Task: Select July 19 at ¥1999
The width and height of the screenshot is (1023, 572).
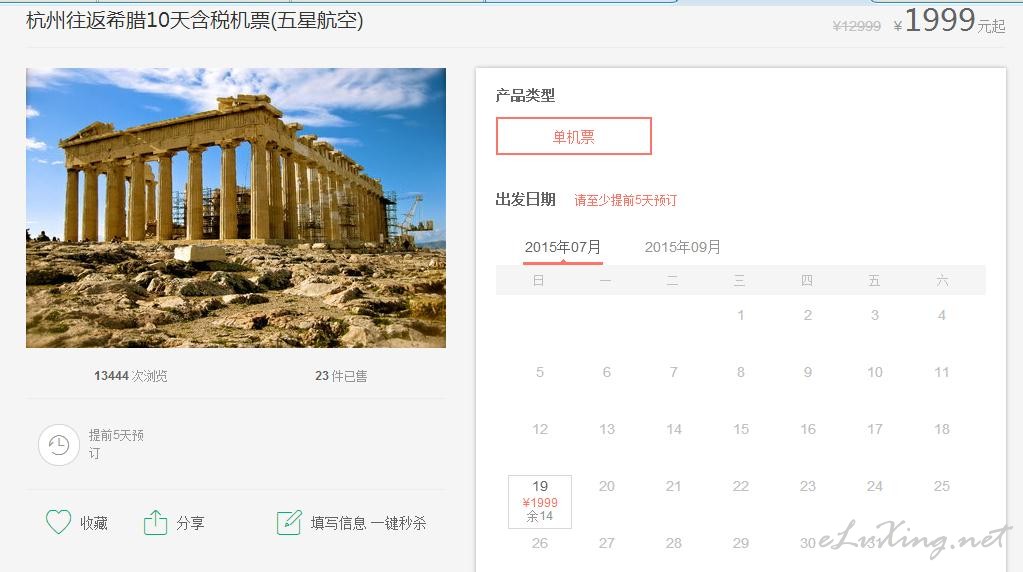Action: click(x=540, y=501)
